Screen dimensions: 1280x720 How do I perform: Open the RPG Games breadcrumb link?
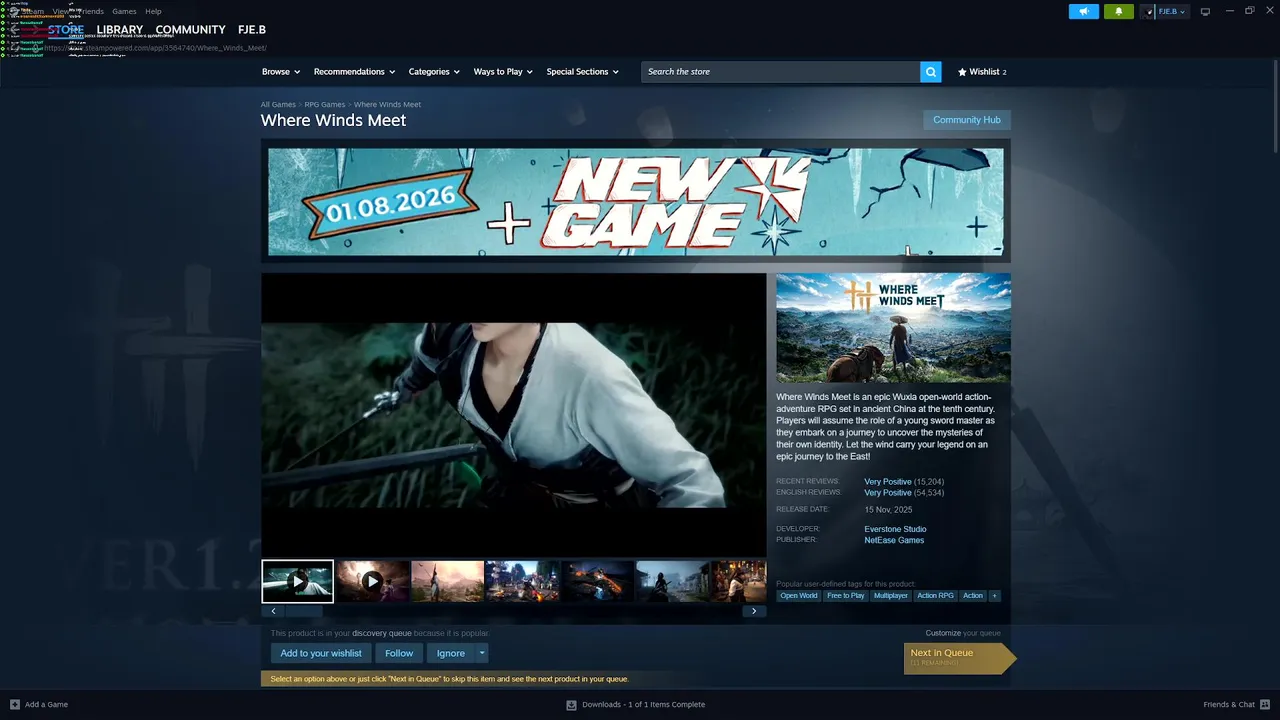tap(325, 104)
